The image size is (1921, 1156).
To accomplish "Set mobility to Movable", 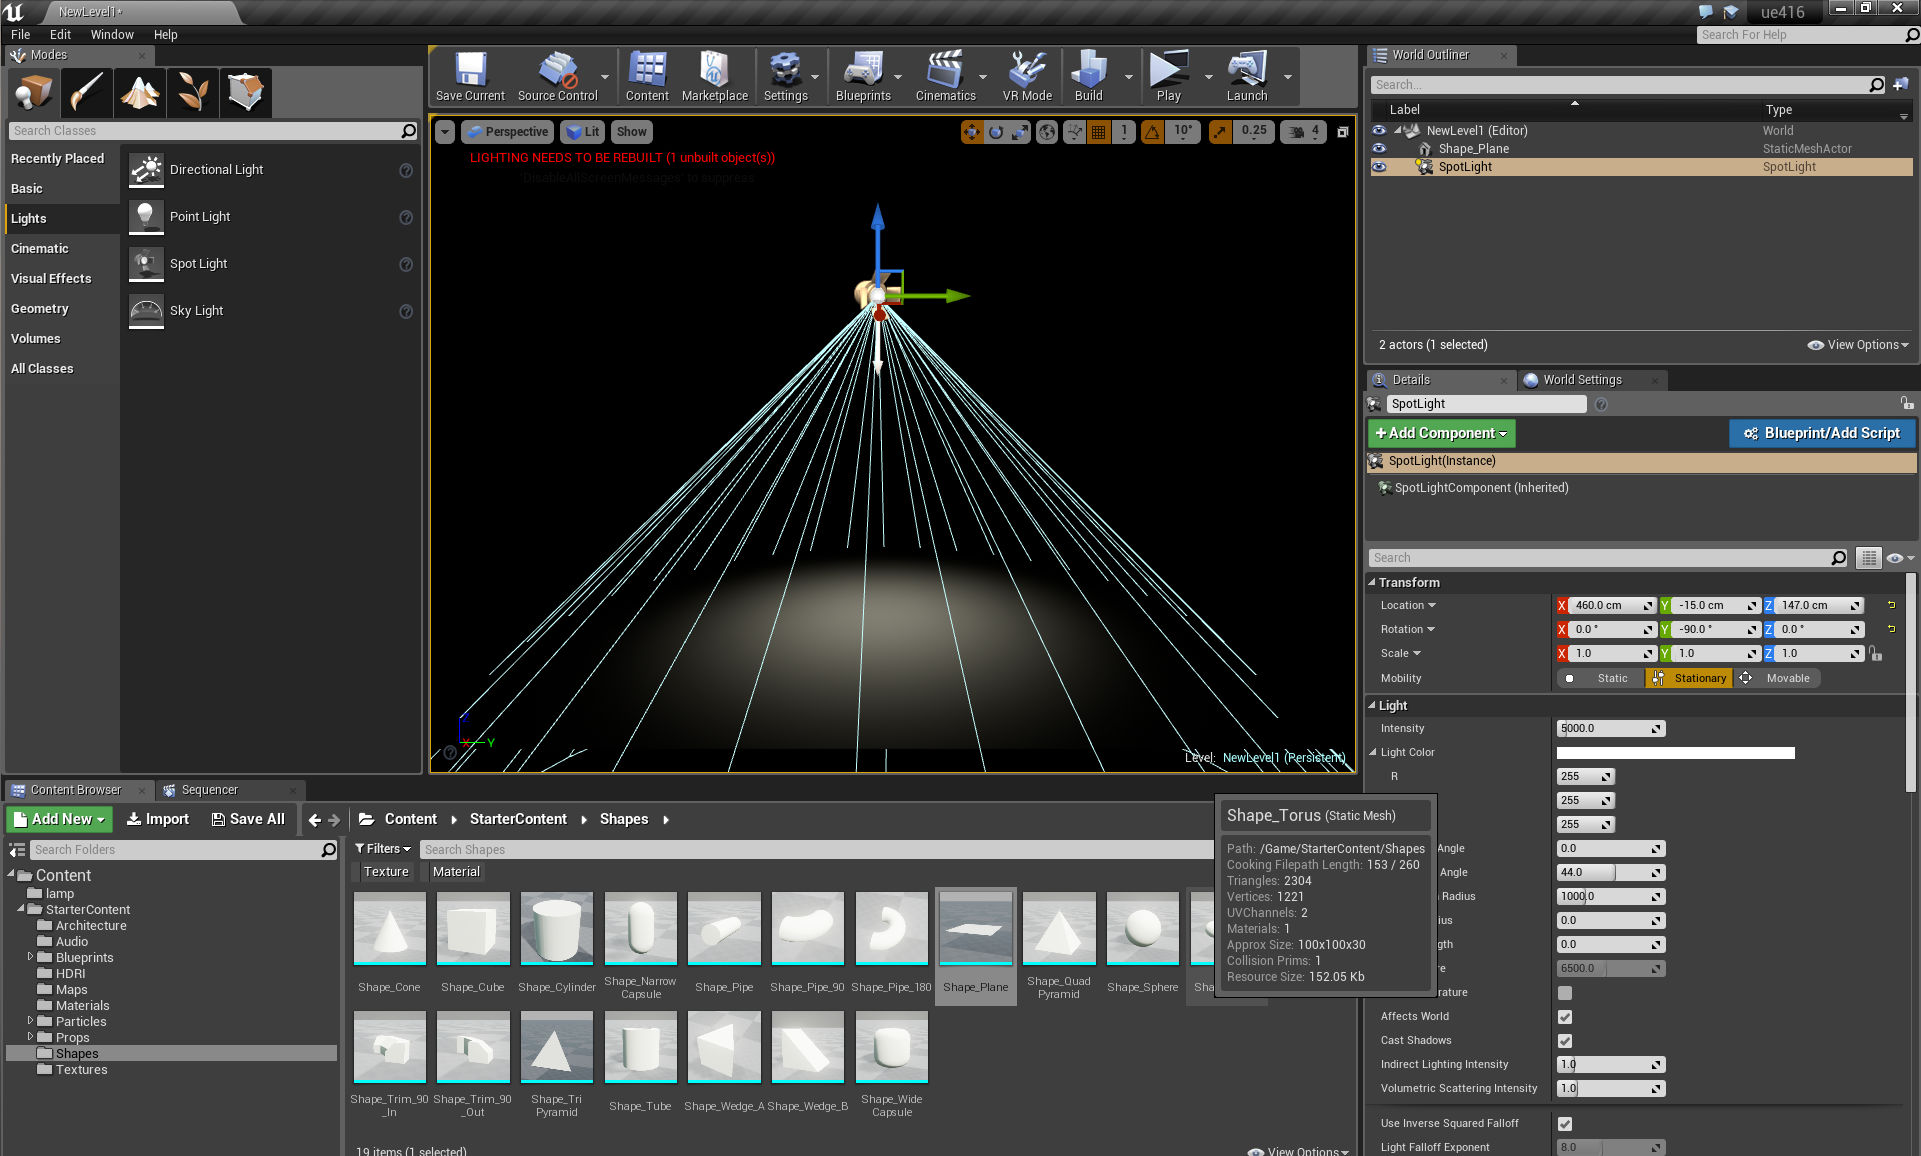I will (x=1778, y=678).
